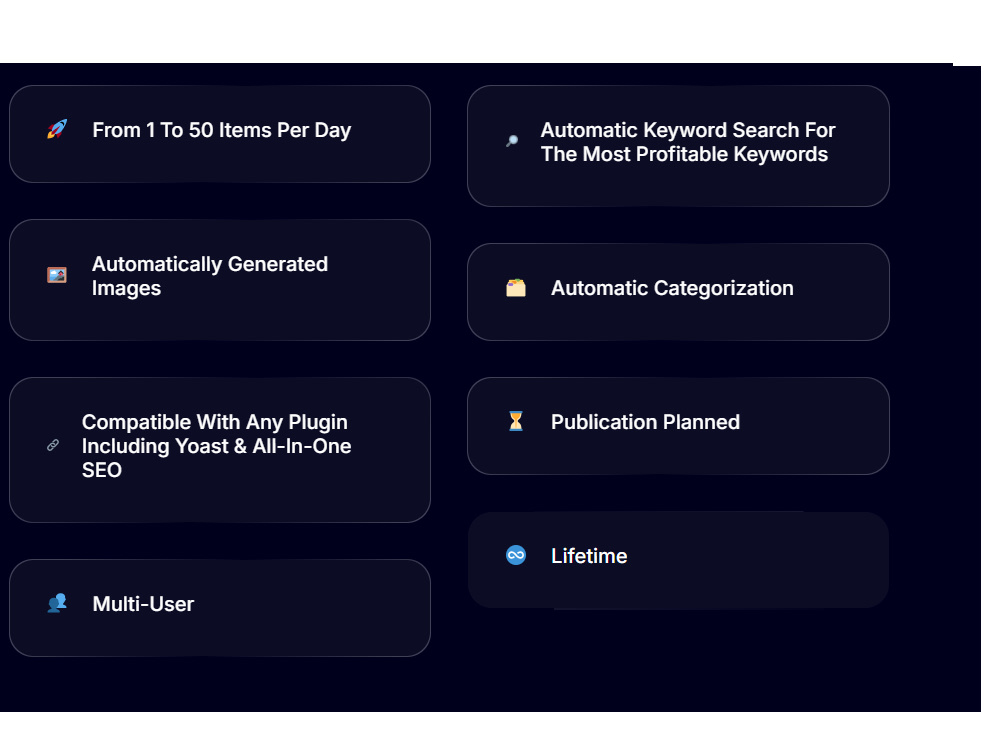Click 'Automatic Categorization' label
Viewport: 1000px width, 750px height.
[672, 288]
